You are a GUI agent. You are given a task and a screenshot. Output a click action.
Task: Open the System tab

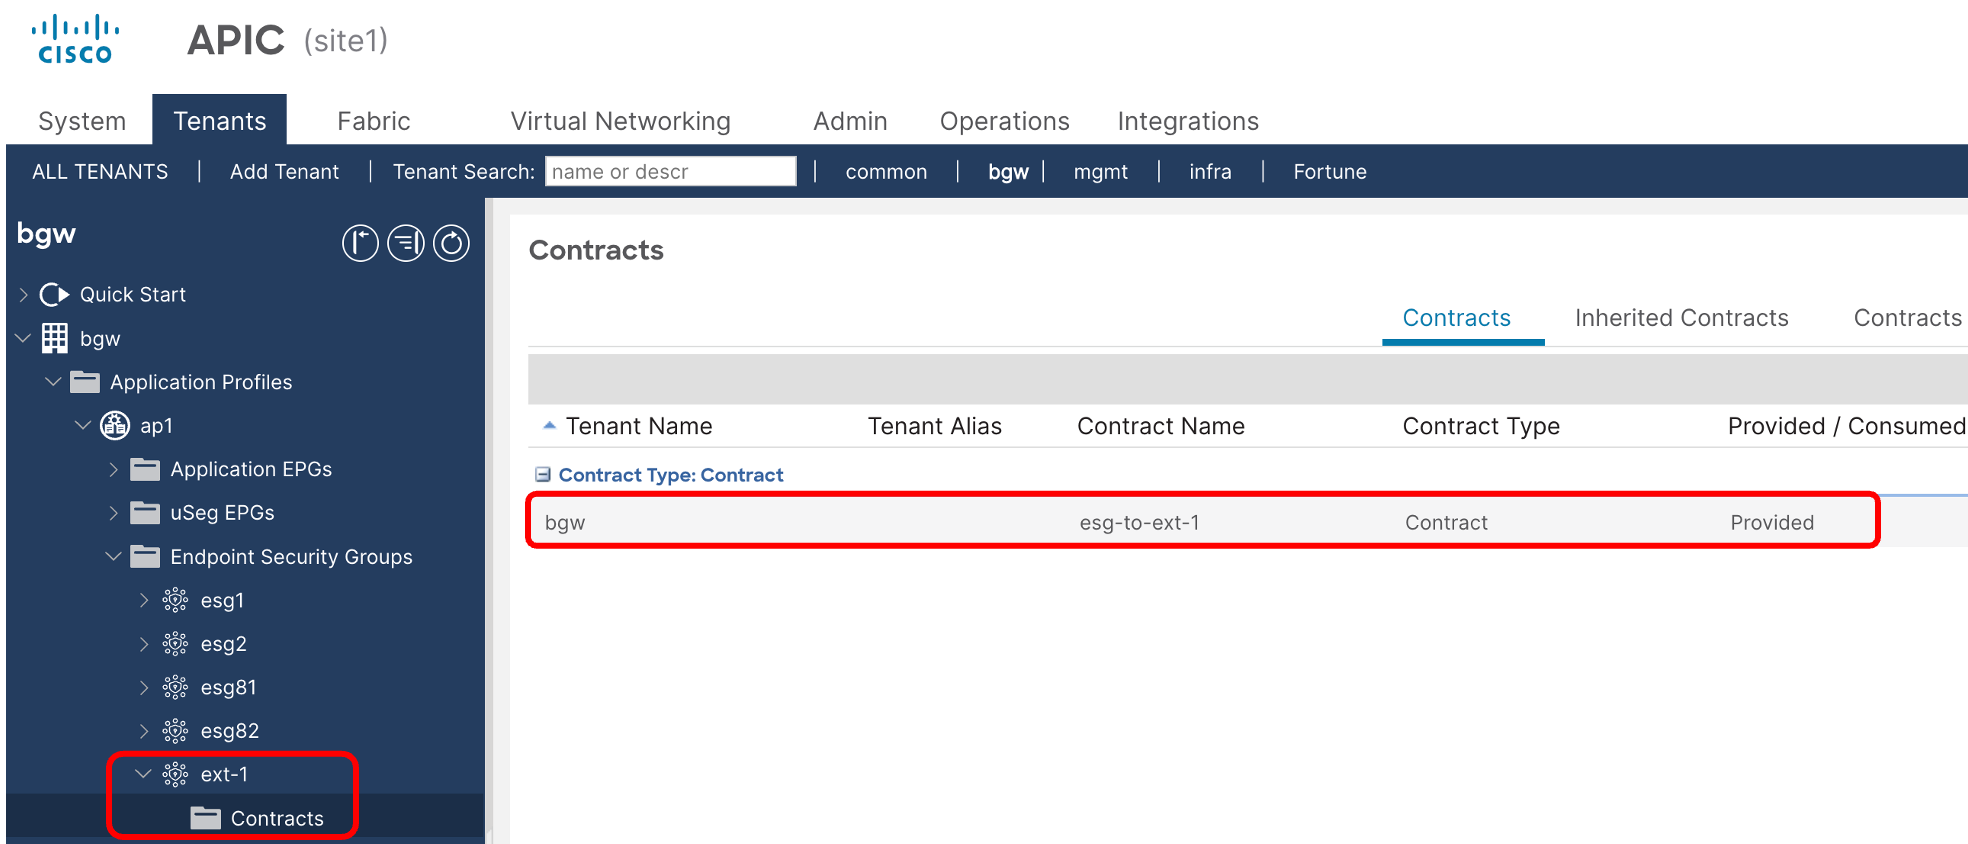[x=82, y=121]
